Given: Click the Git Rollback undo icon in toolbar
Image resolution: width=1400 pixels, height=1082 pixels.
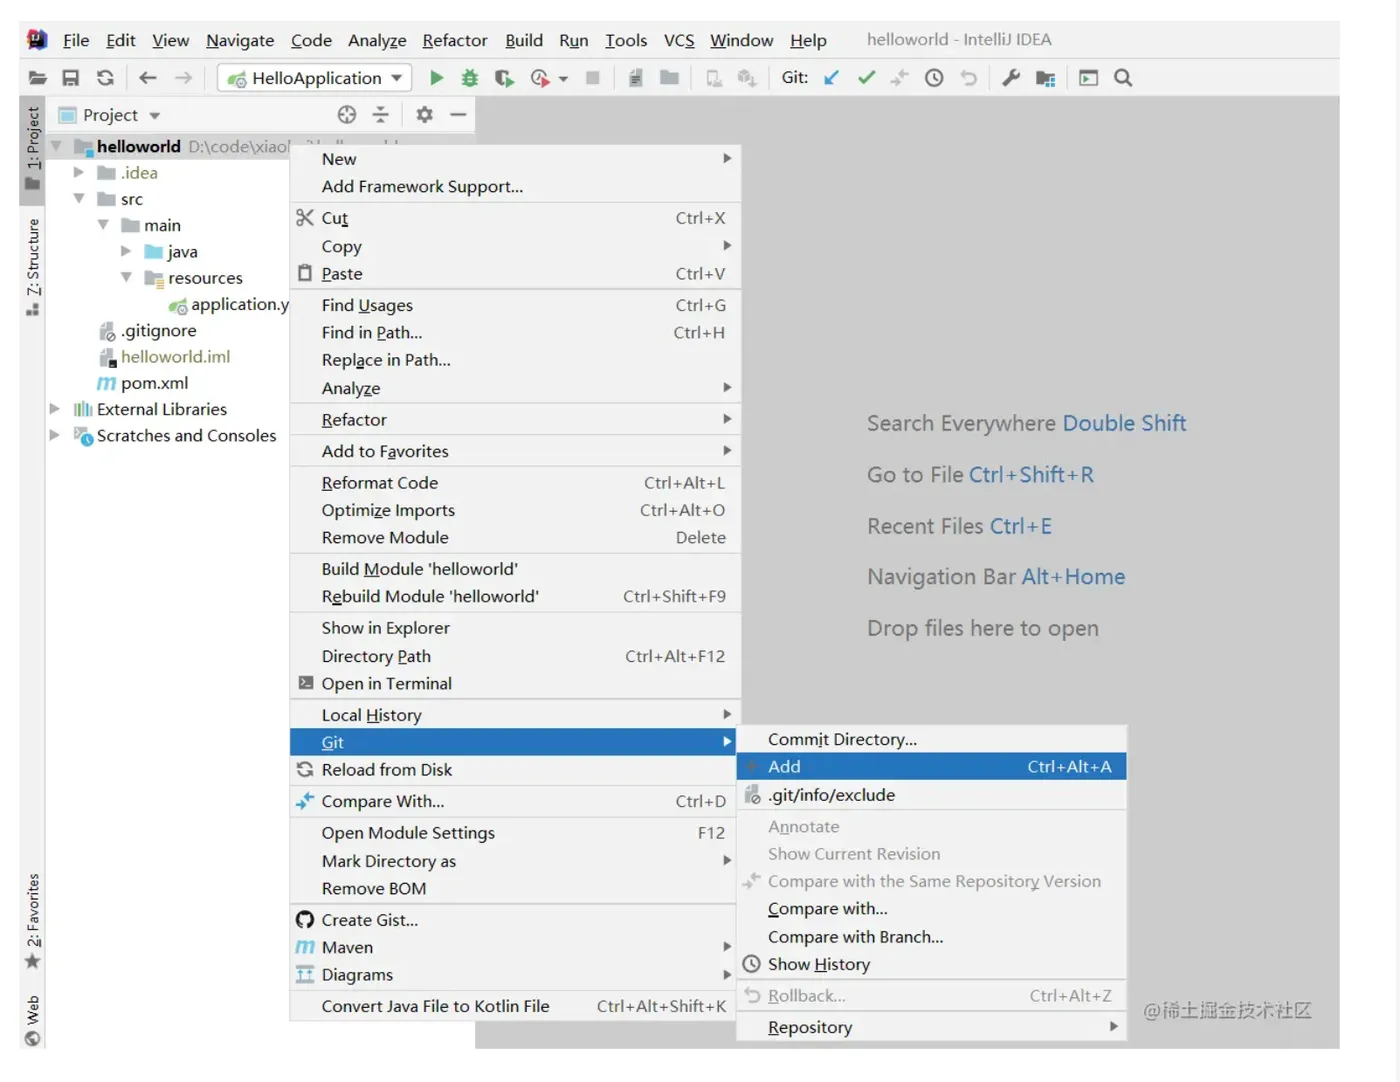Looking at the screenshot, I should coord(968,78).
